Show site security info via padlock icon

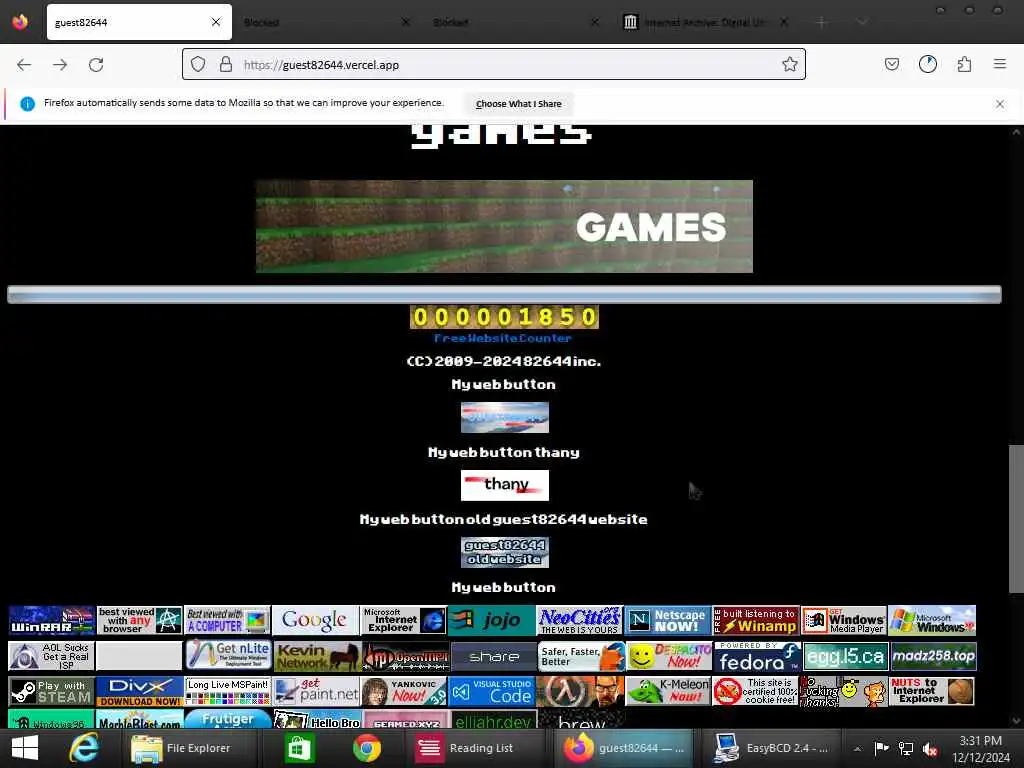225,64
